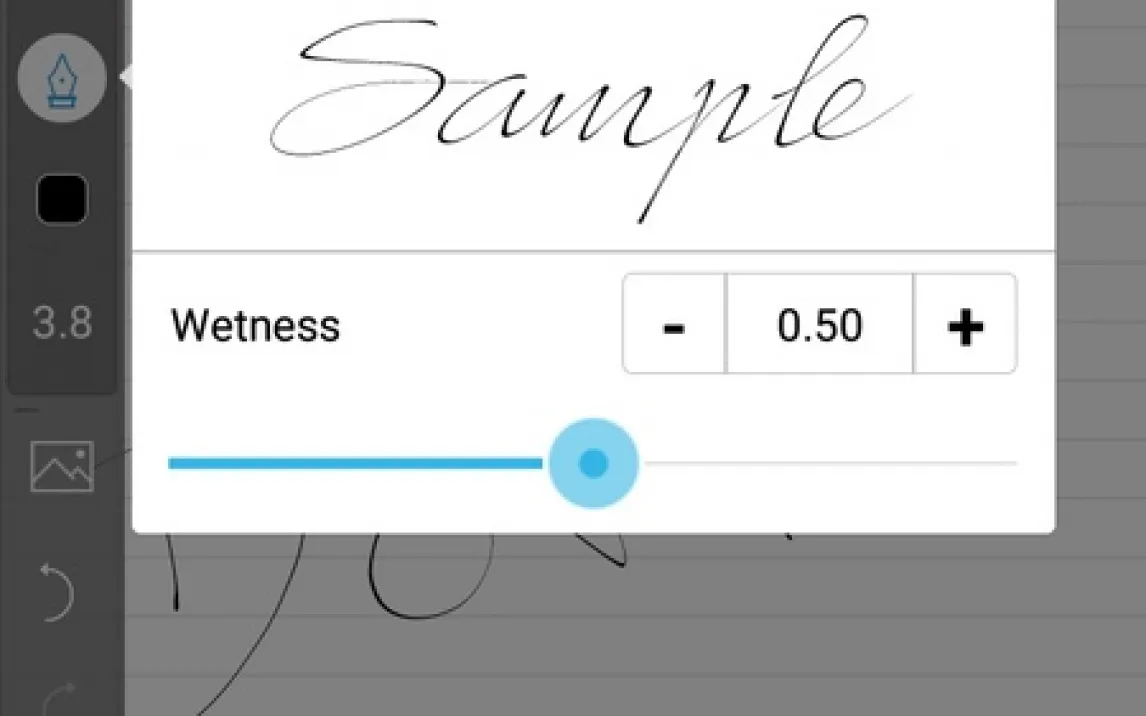Open the black ink color swatch
This screenshot has width=1146, height=716.
pos(62,199)
